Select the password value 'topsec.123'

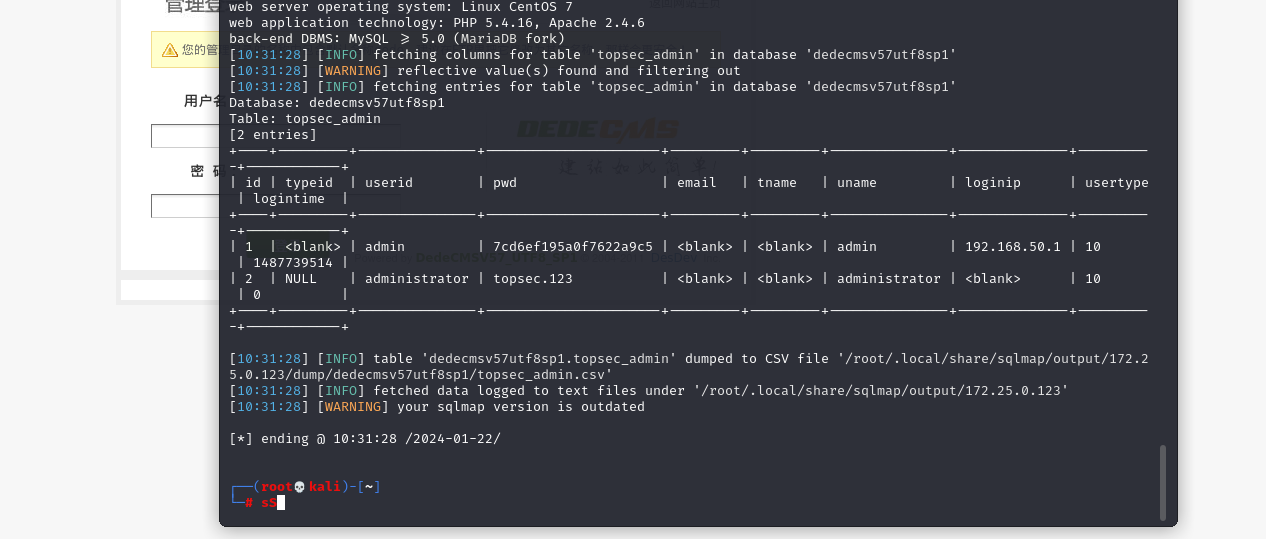point(533,279)
